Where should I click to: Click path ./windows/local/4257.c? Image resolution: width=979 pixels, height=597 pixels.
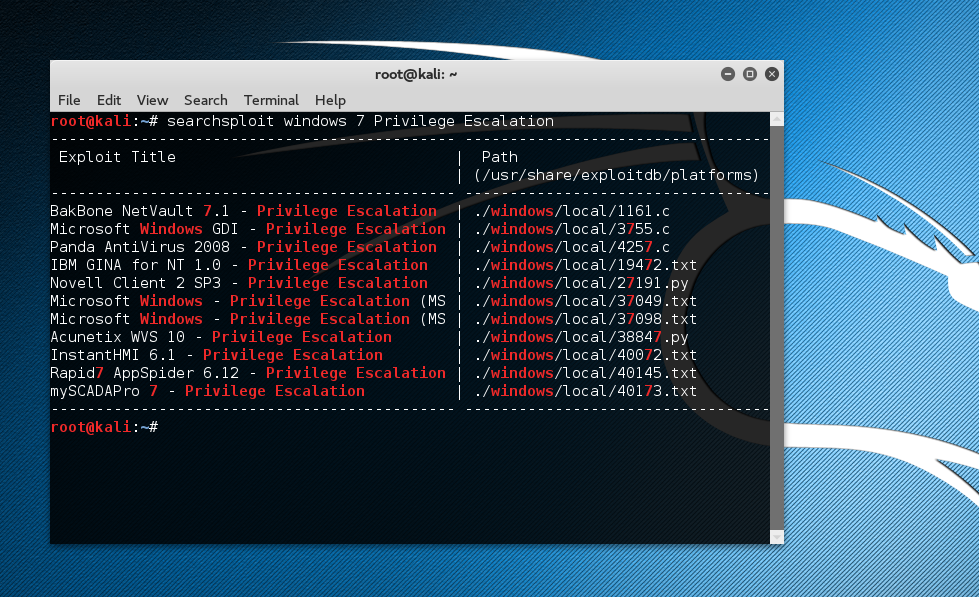(571, 247)
